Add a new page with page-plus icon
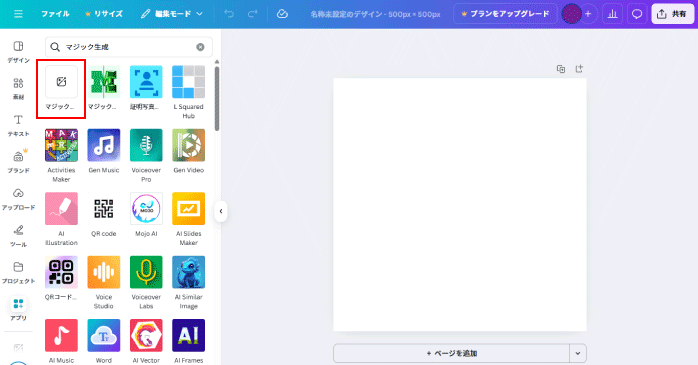 click(579, 69)
